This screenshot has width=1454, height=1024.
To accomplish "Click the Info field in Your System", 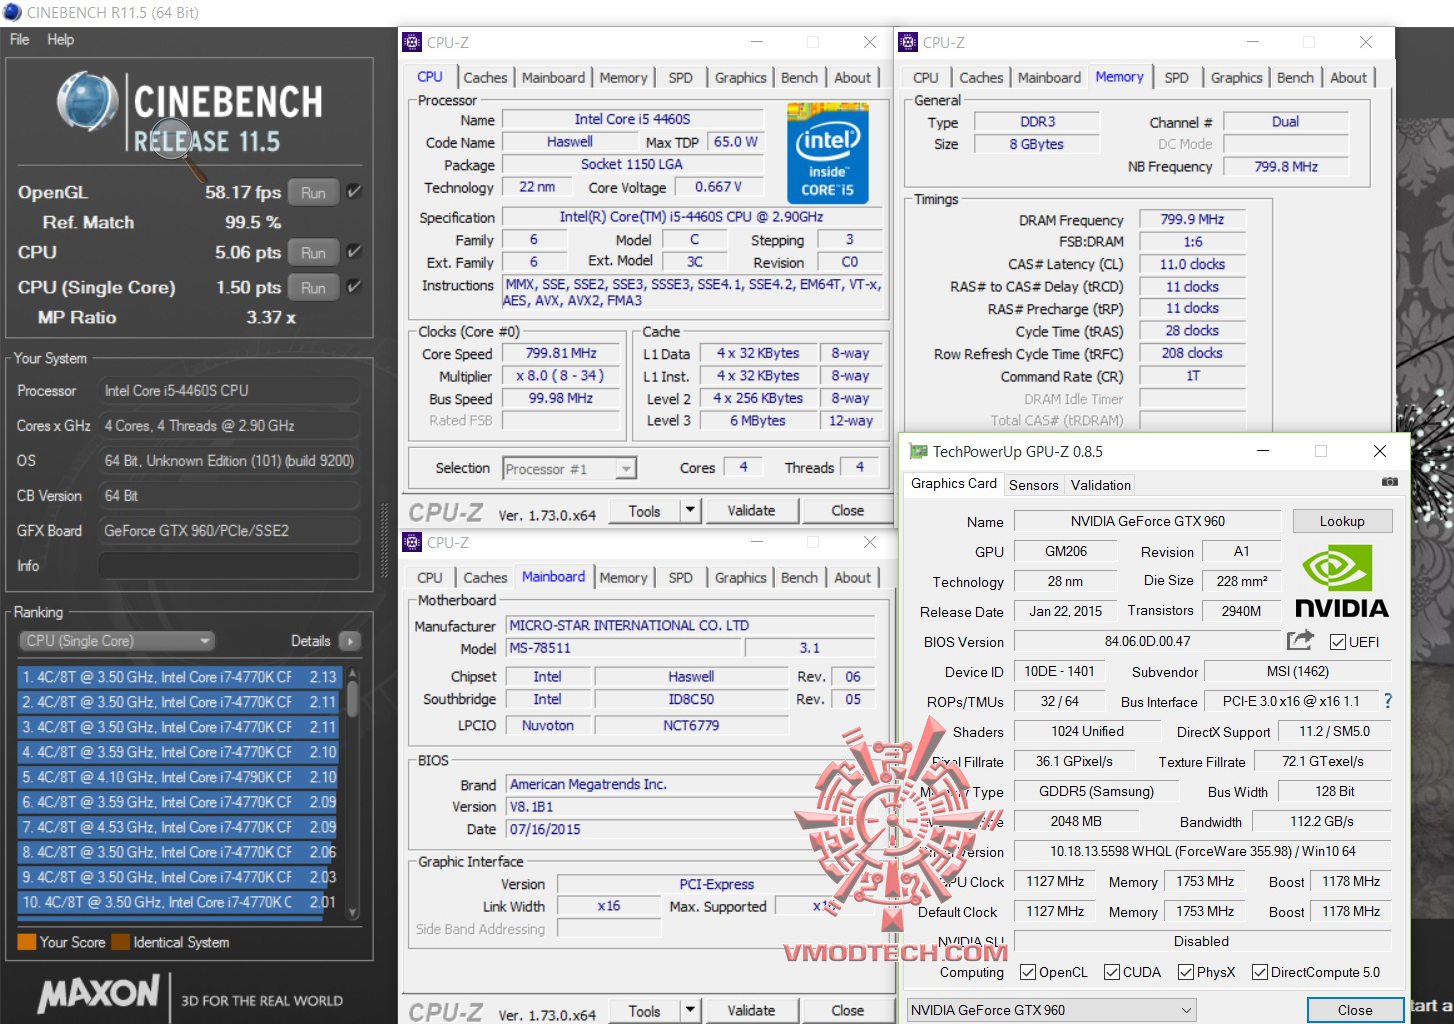I will (x=230, y=566).
